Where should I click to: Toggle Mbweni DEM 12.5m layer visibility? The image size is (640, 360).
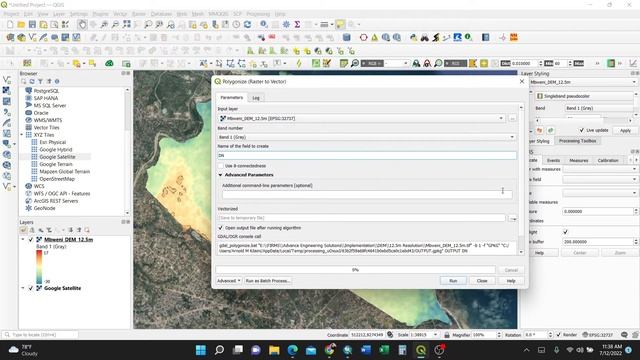(x=31, y=240)
